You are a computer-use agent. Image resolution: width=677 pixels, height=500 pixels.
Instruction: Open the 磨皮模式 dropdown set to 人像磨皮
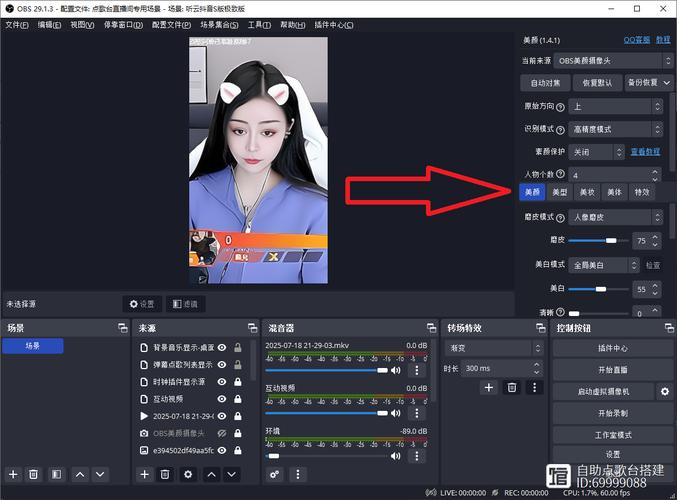(616, 217)
